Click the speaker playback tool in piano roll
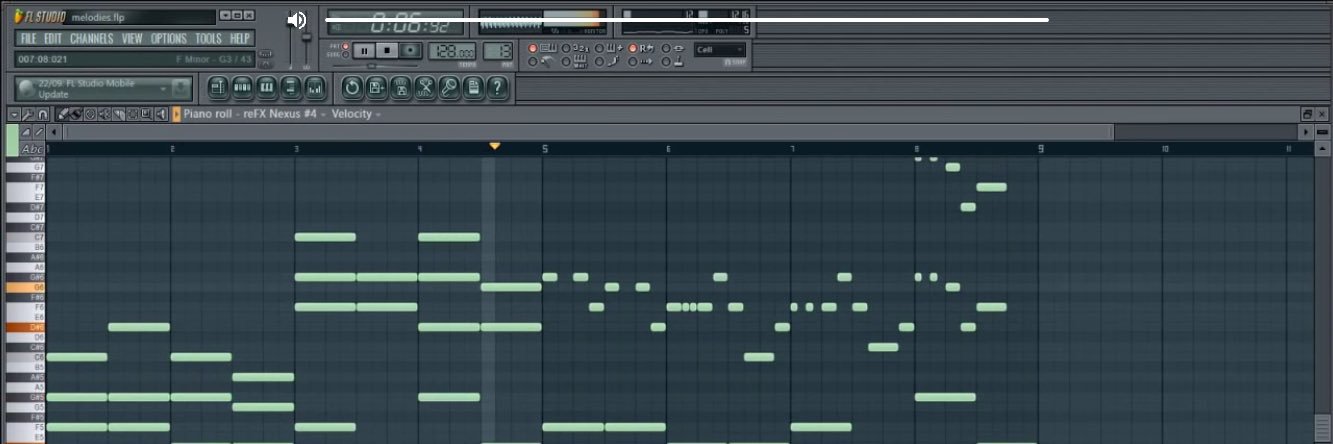 point(161,114)
